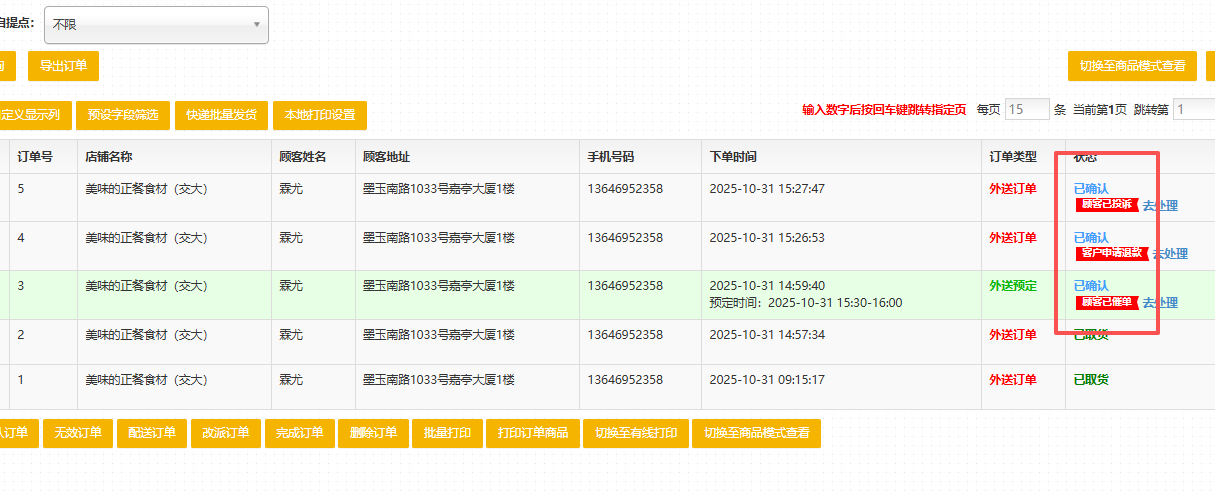Click 快递批量发货 button
Image resolution: width=1215 pixels, height=491 pixels.
(220, 115)
